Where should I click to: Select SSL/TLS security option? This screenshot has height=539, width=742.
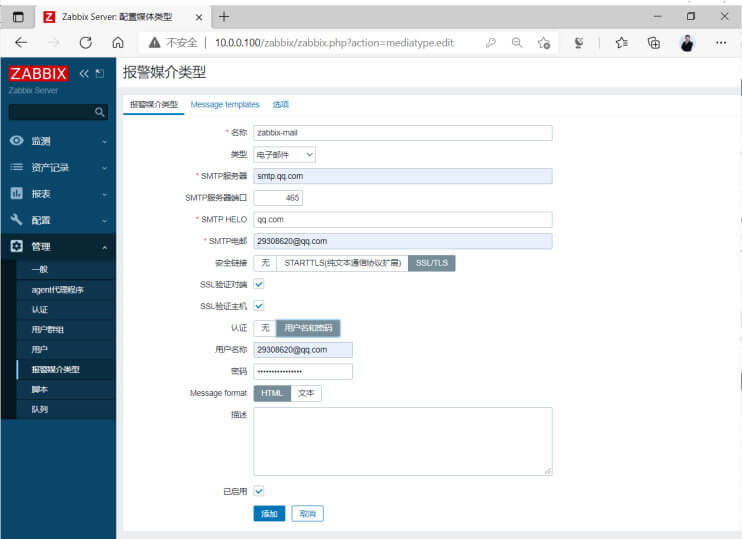[432, 263]
